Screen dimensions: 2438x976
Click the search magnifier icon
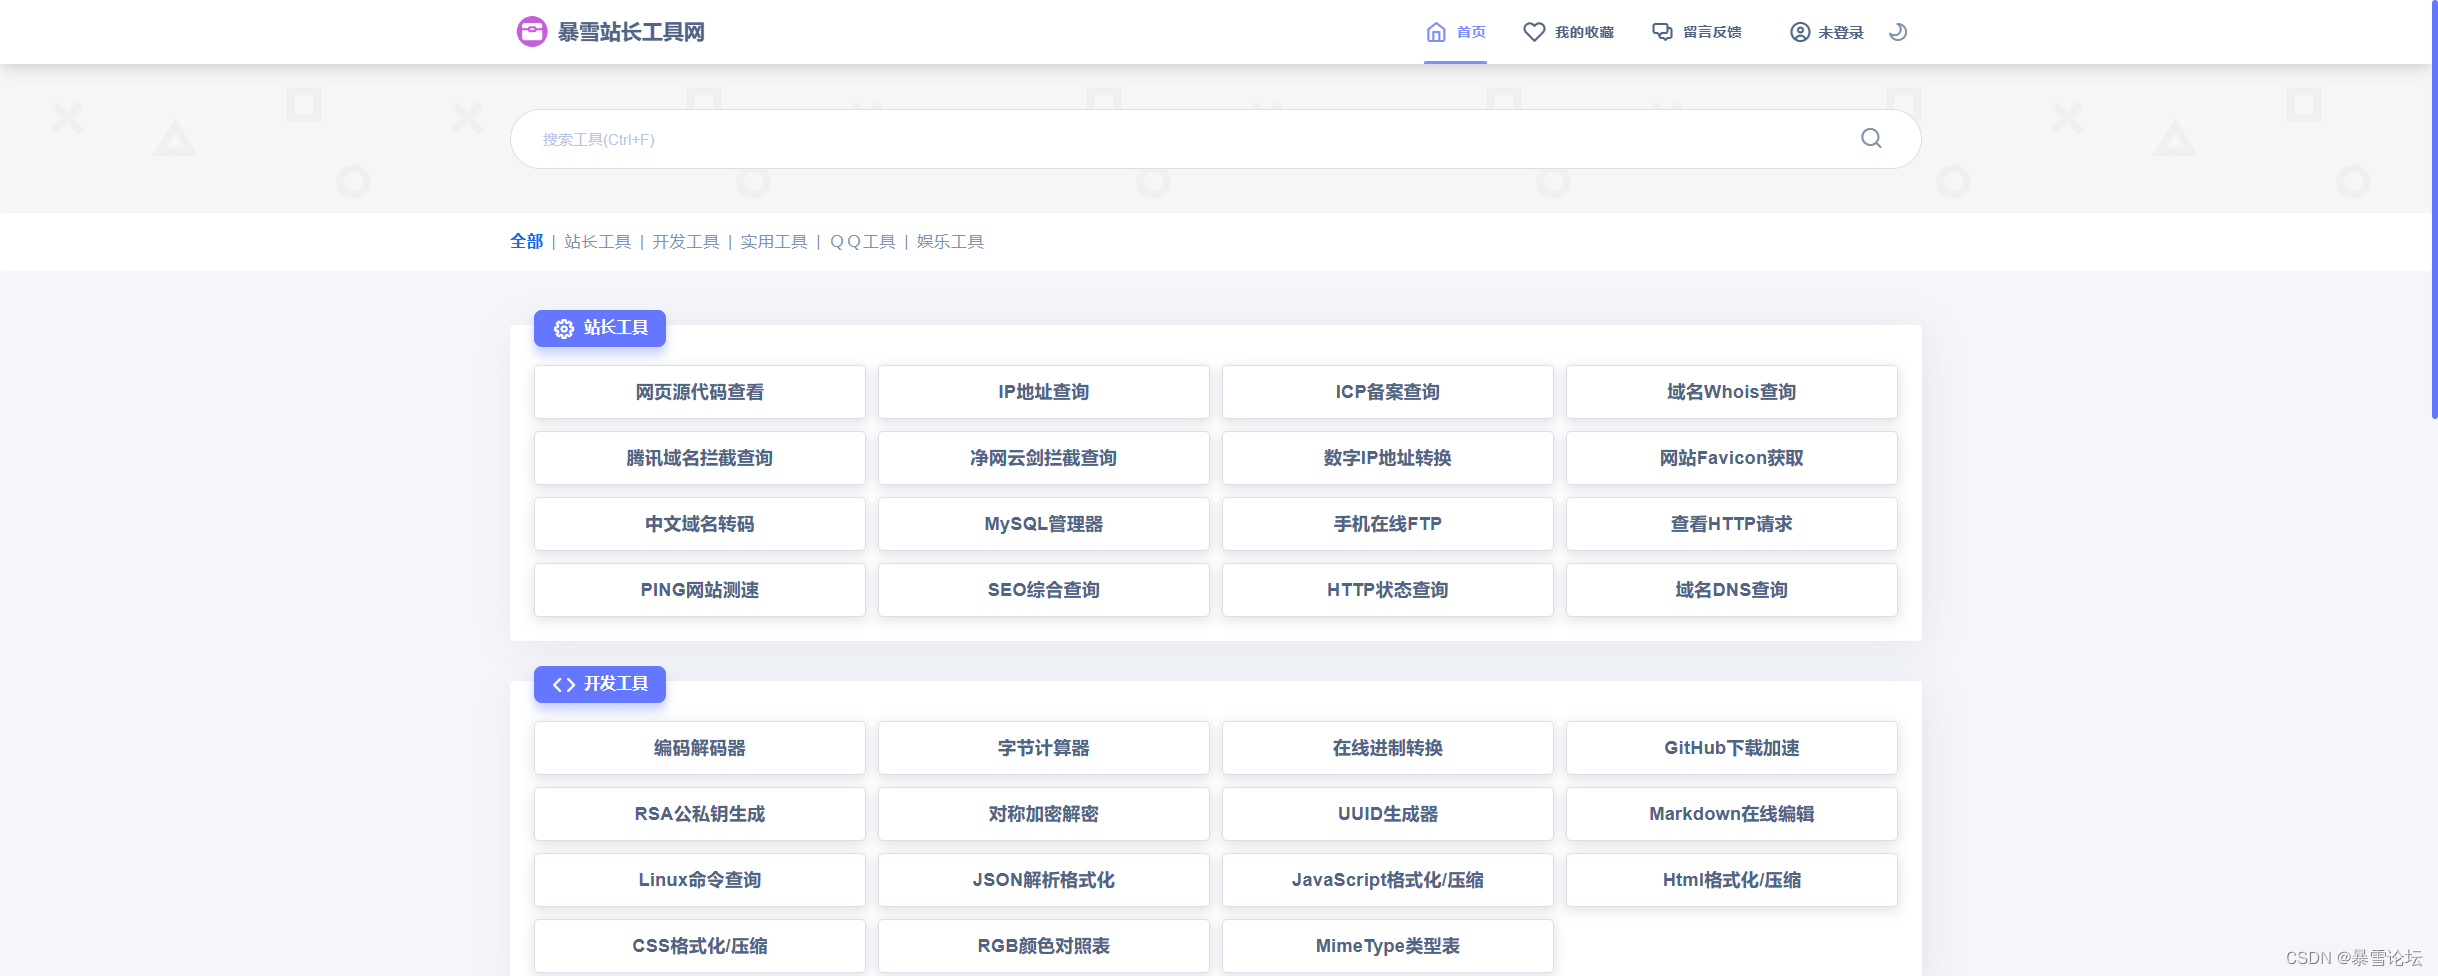tap(1870, 138)
